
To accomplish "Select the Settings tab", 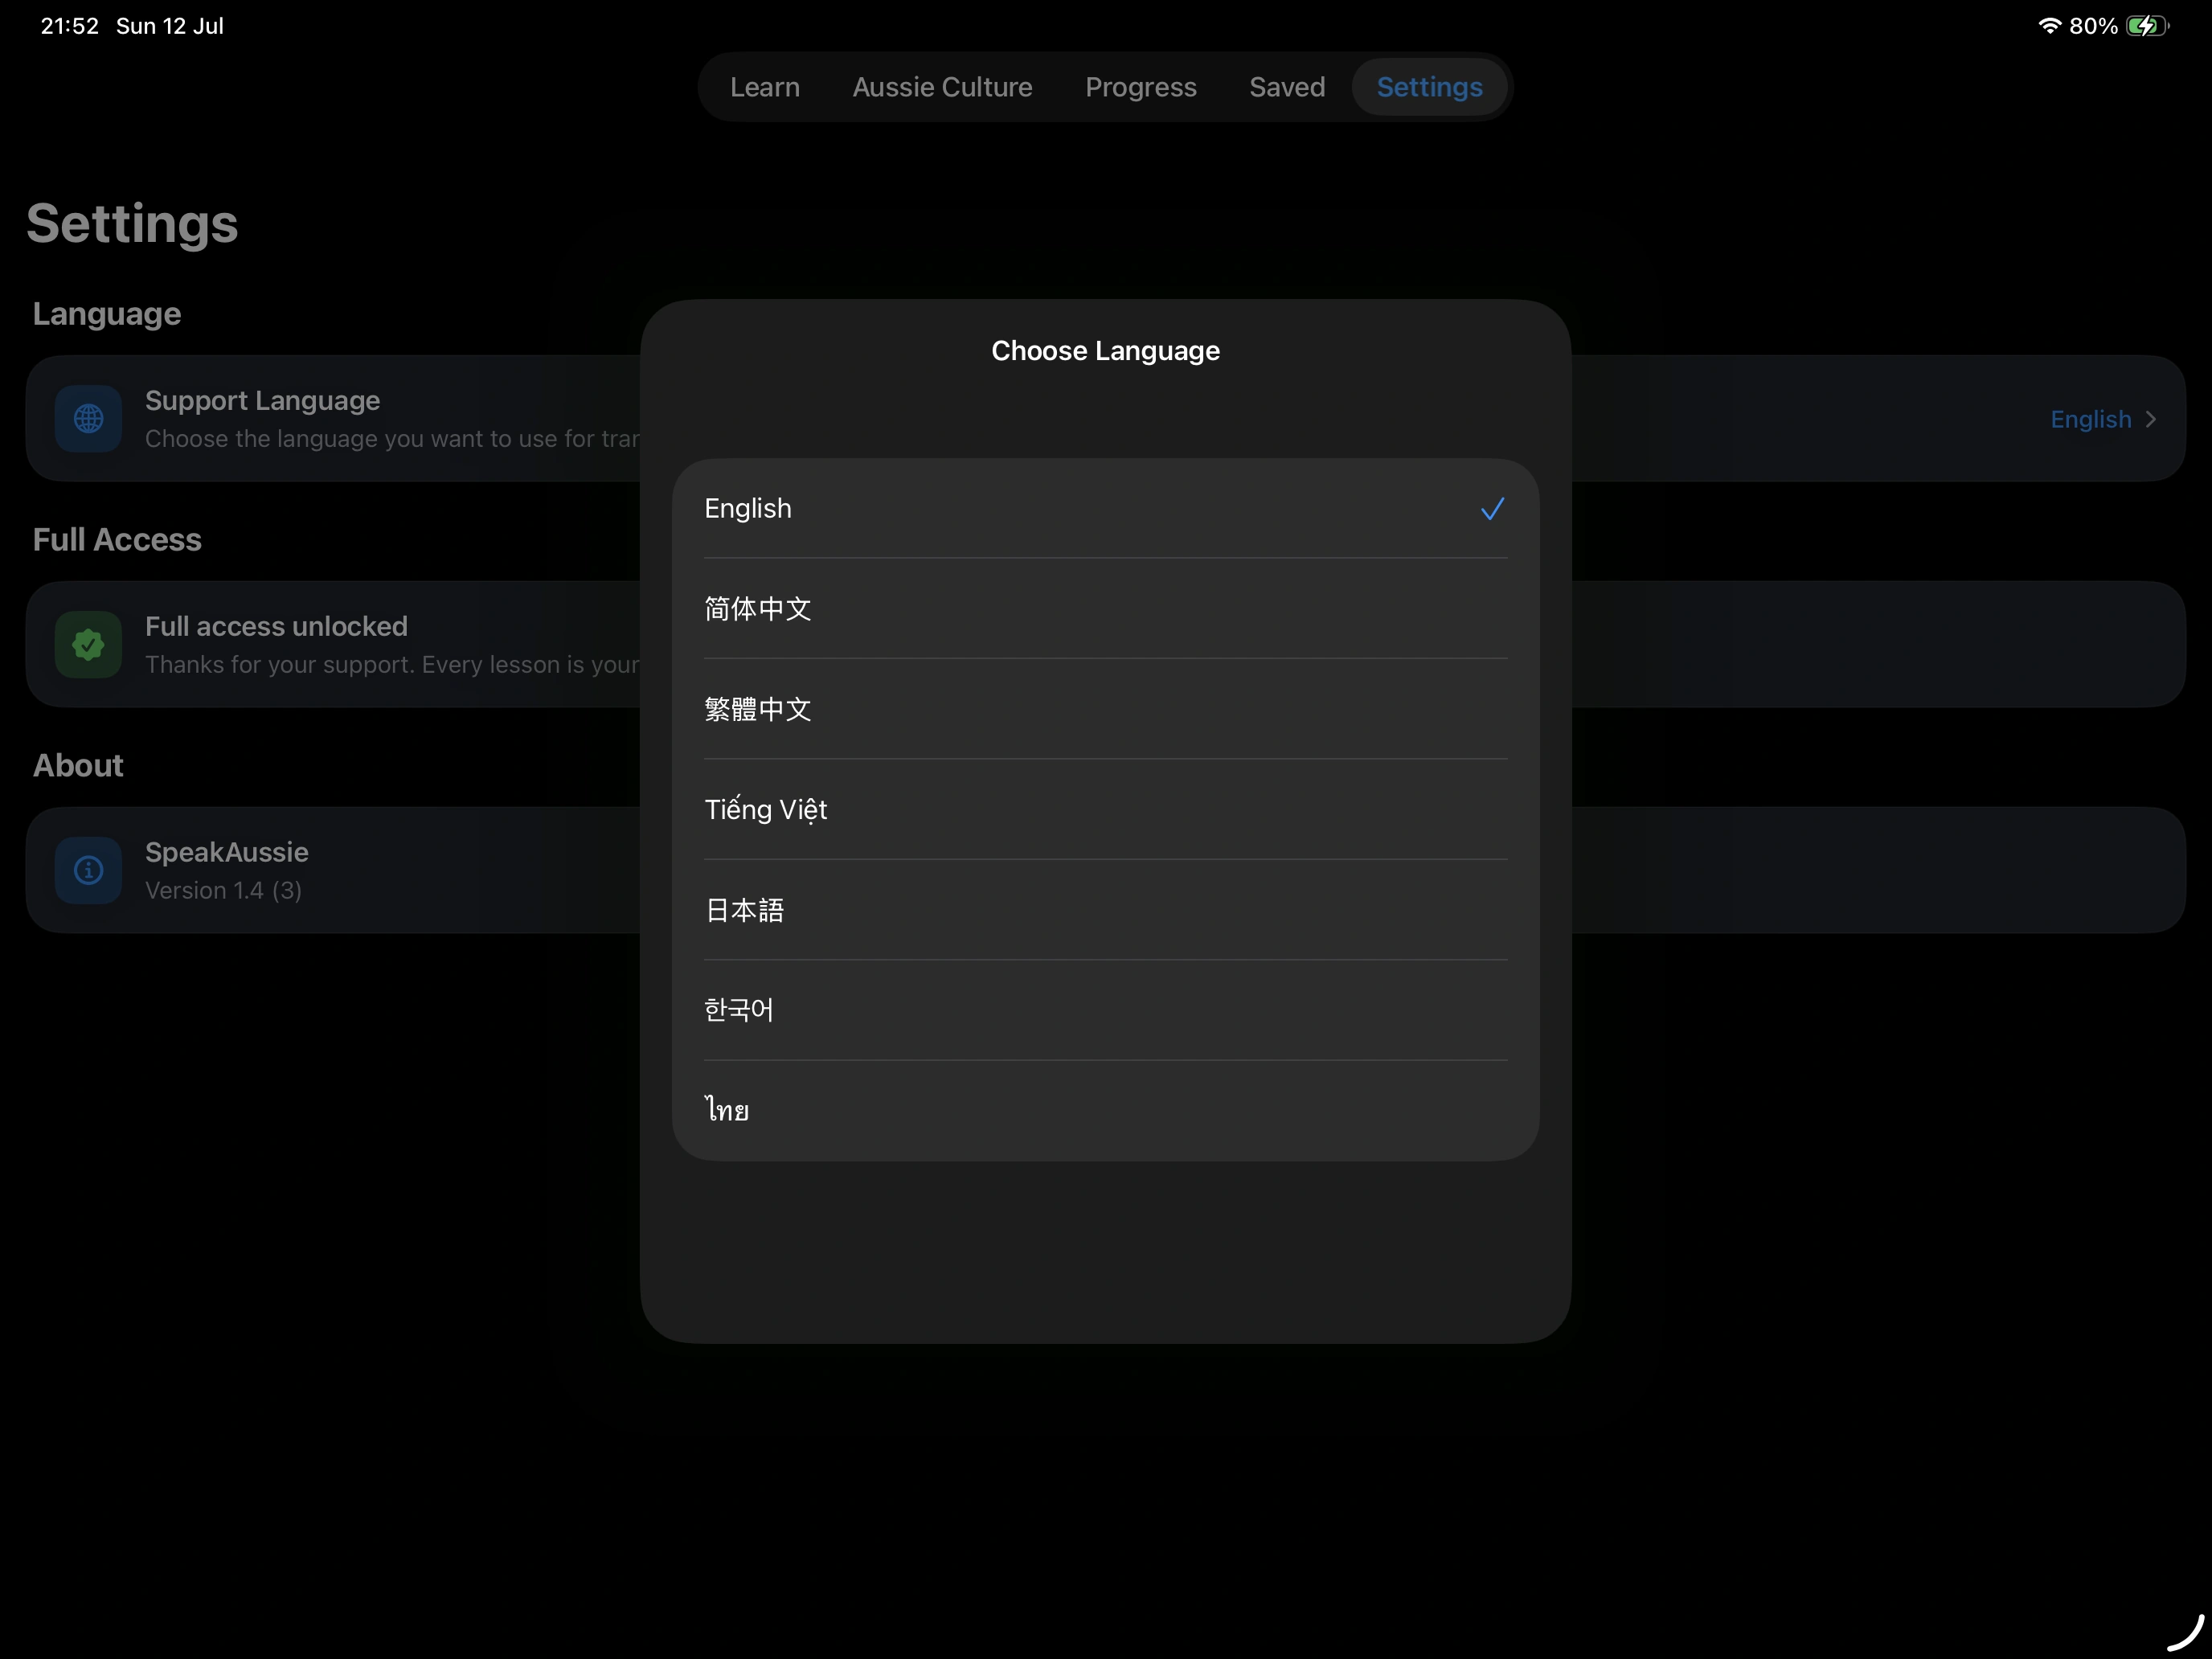I will [1429, 87].
